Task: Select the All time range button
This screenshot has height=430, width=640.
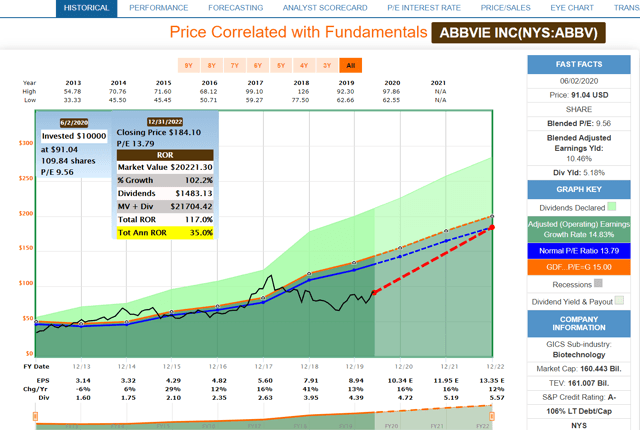Action: 351,65
